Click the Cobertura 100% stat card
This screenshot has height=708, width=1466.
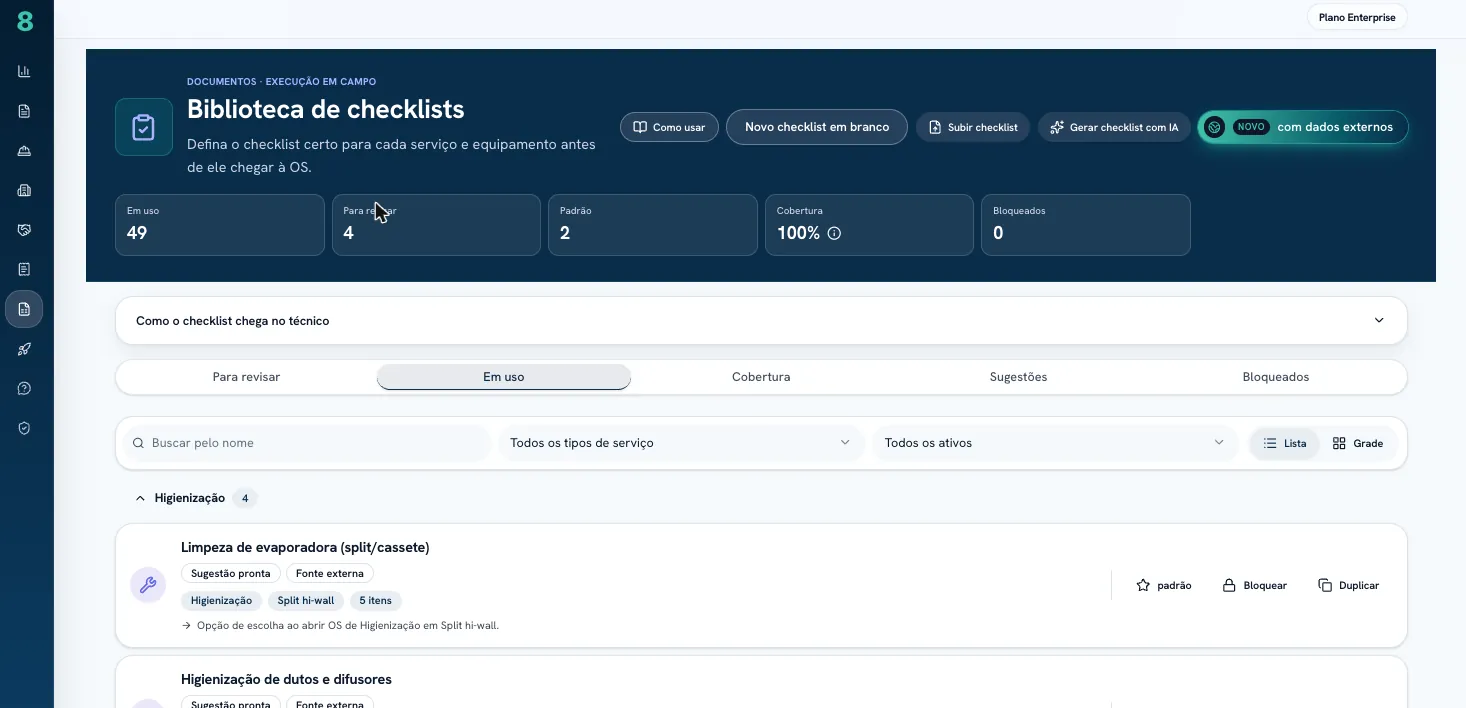[869, 225]
